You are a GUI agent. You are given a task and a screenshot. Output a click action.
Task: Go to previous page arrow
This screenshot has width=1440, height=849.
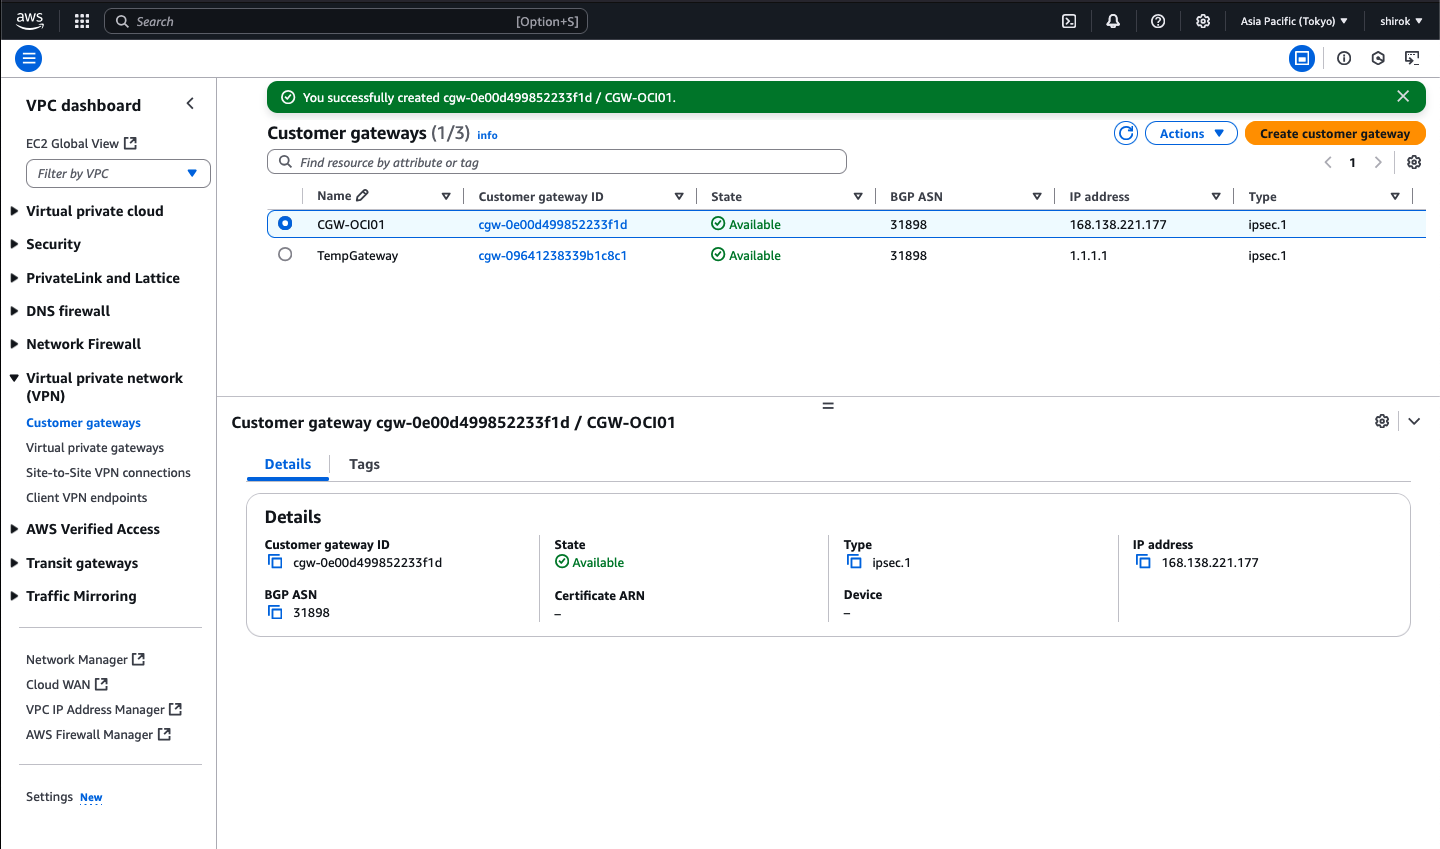tap(1328, 162)
